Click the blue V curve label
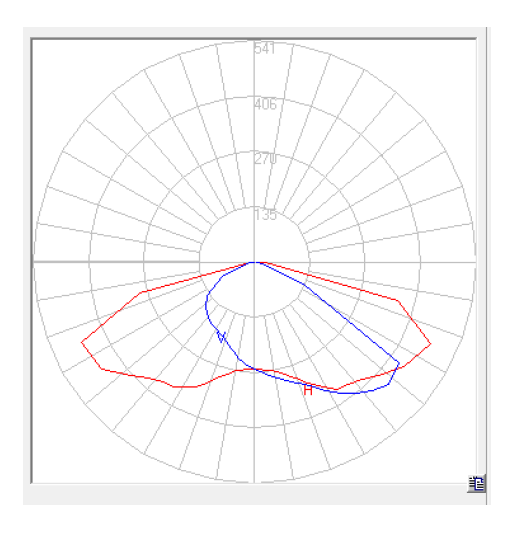This screenshot has width=522, height=541. [221, 337]
